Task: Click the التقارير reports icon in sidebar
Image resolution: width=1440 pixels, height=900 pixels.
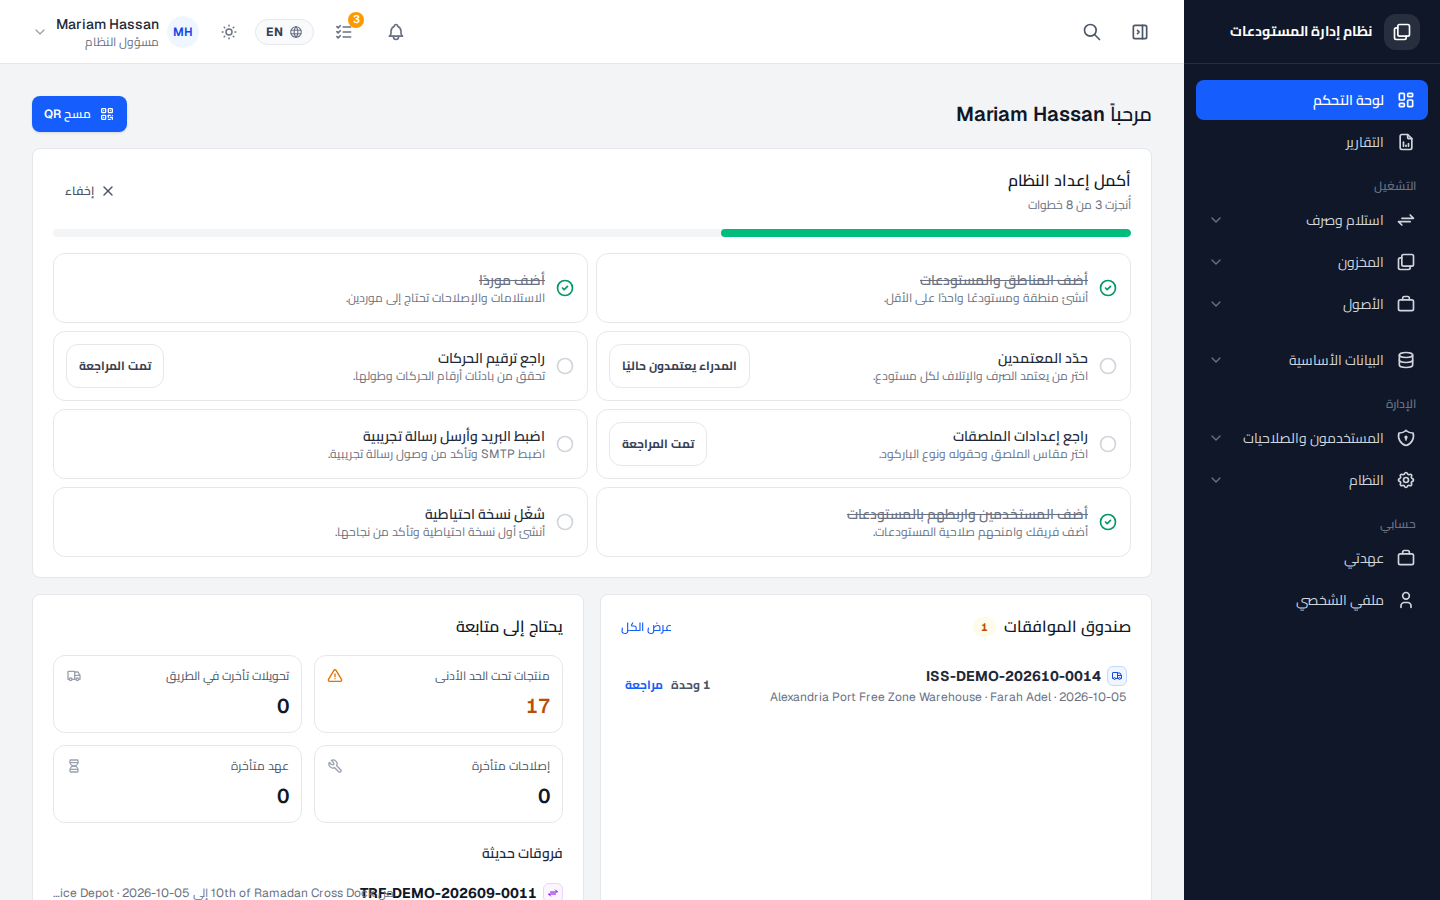Action: point(1406,142)
